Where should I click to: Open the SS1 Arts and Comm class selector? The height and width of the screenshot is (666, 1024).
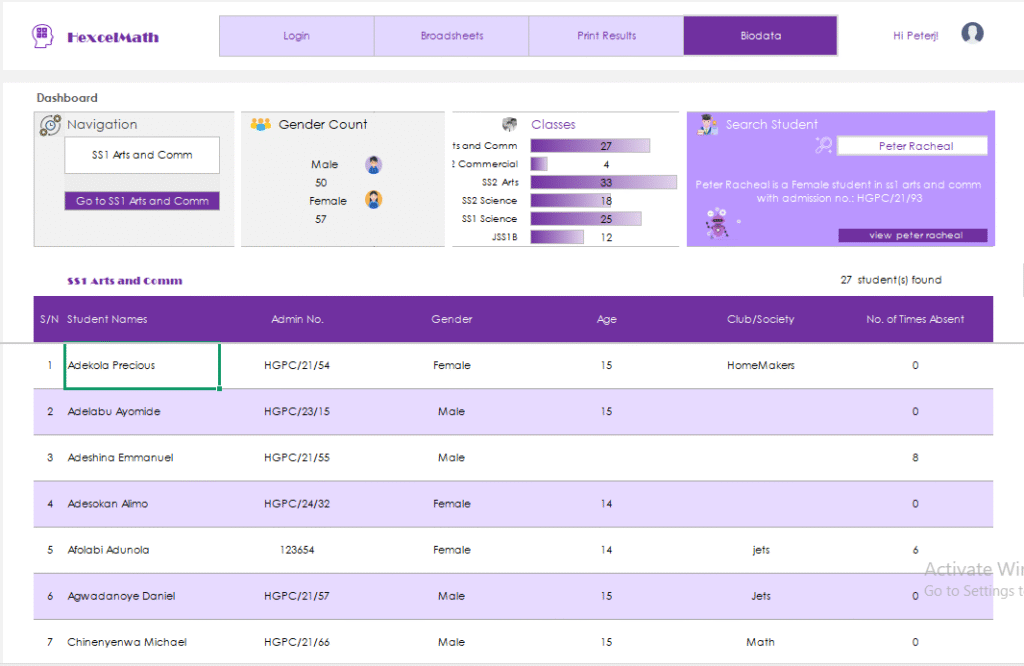[x=142, y=155]
